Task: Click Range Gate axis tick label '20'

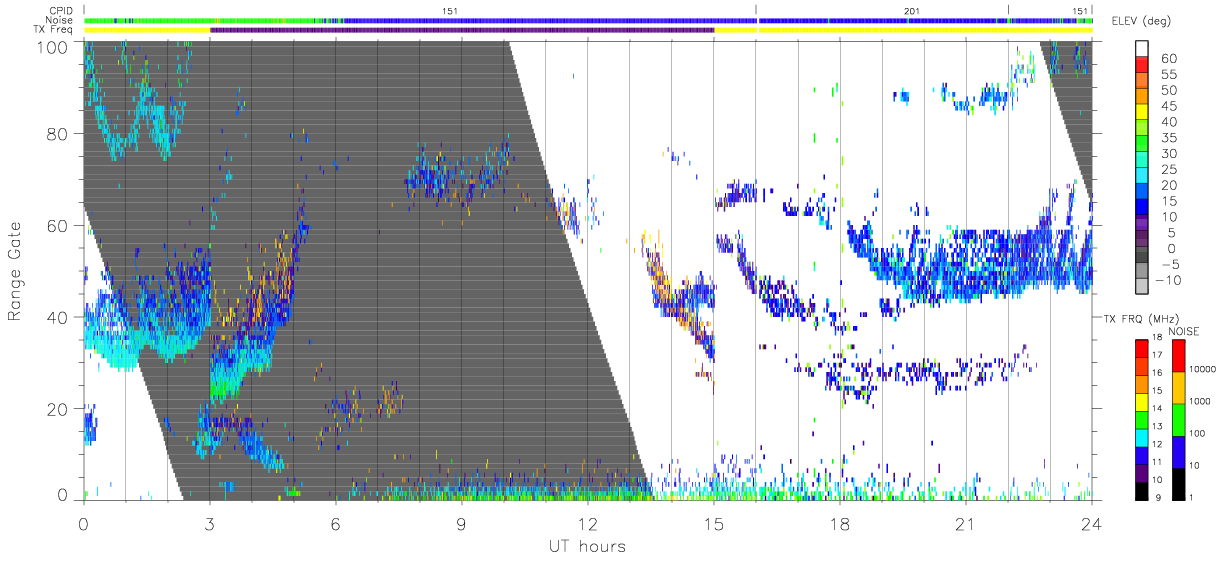Action: coord(58,409)
